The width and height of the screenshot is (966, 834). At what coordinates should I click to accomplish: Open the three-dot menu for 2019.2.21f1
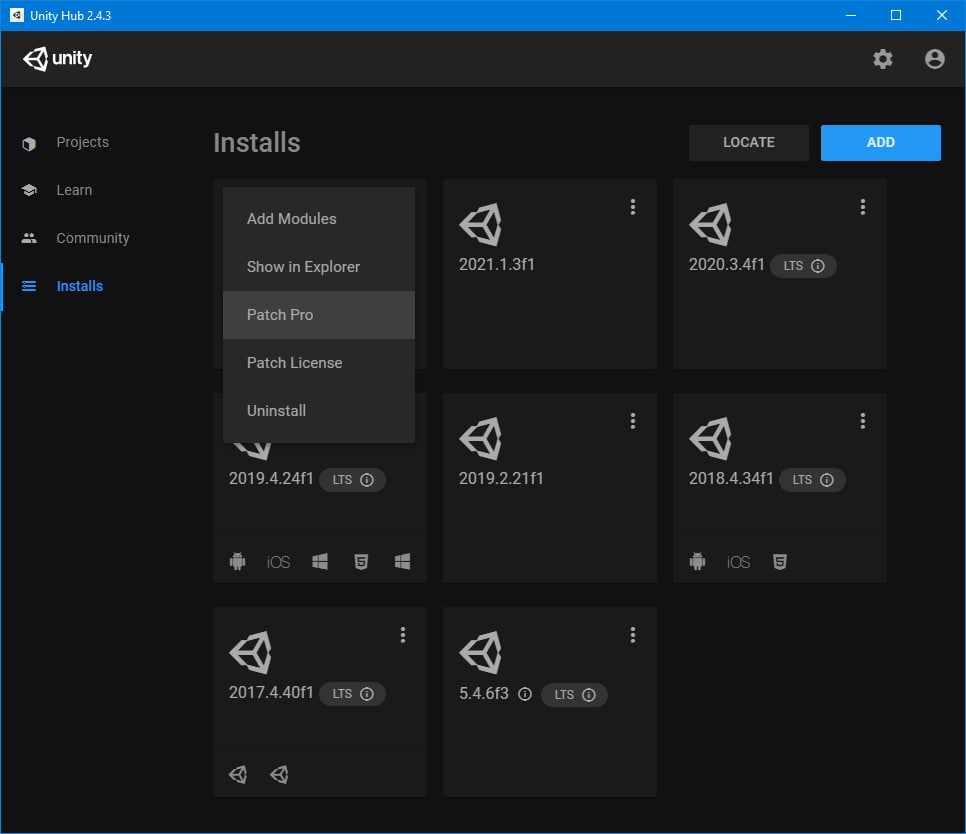(x=632, y=421)
